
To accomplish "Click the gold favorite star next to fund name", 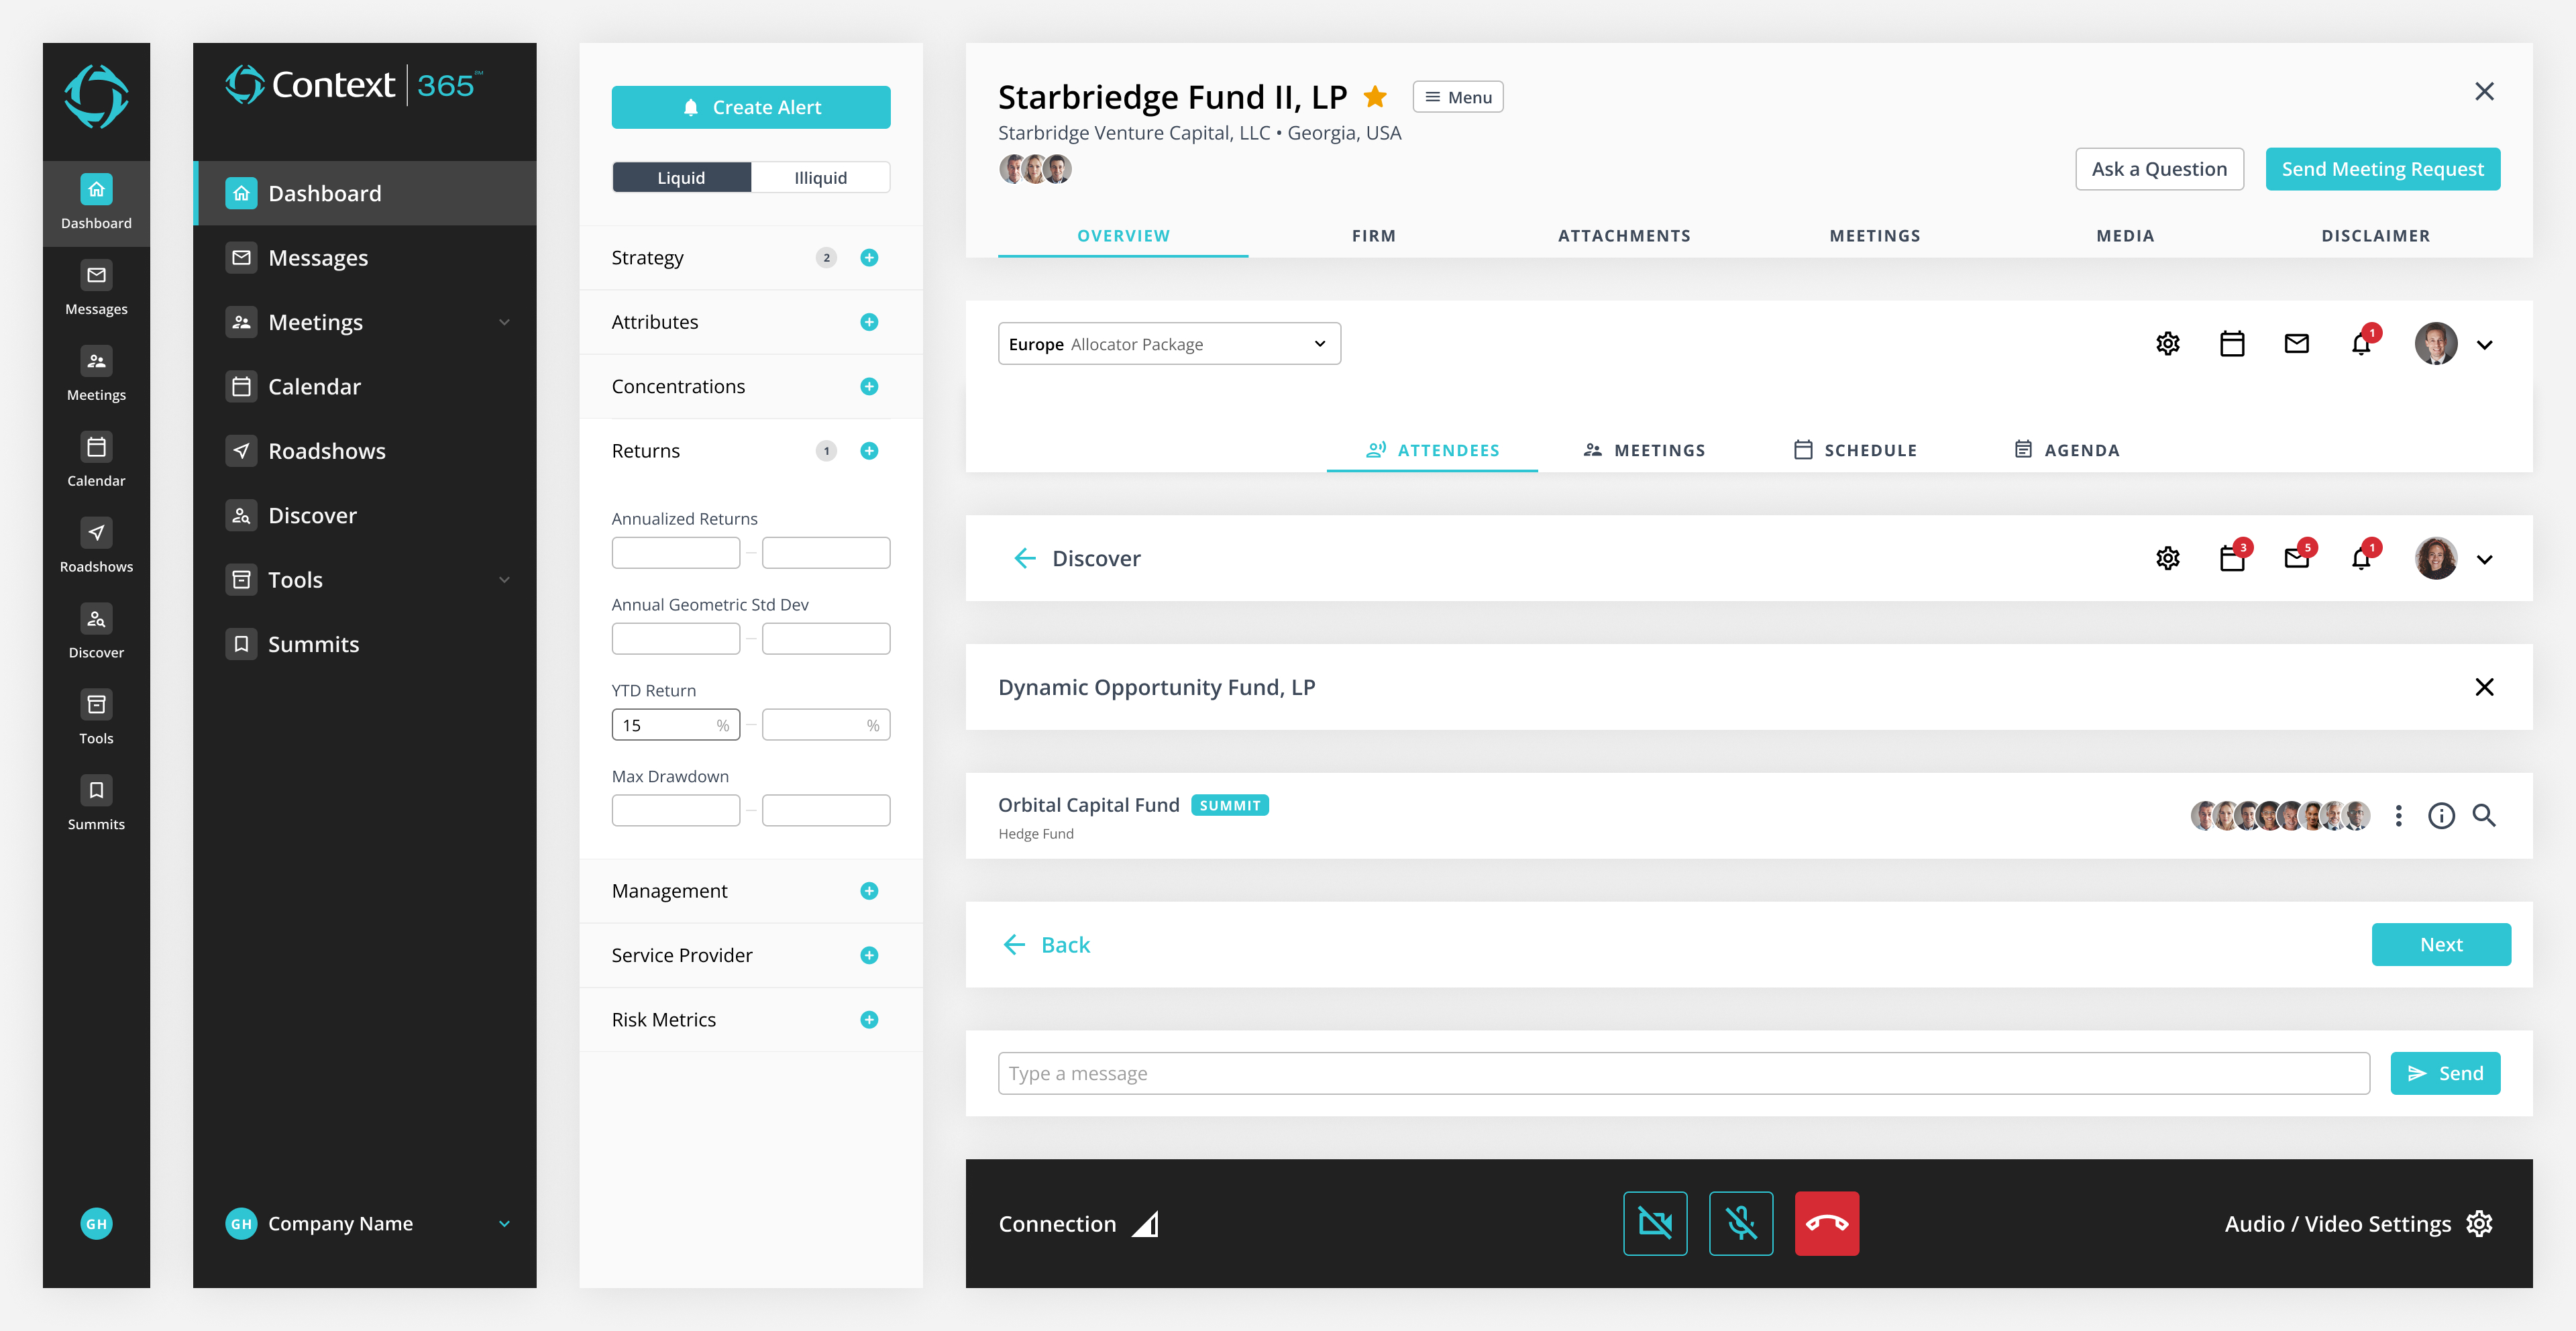I will pos(1375,97).
